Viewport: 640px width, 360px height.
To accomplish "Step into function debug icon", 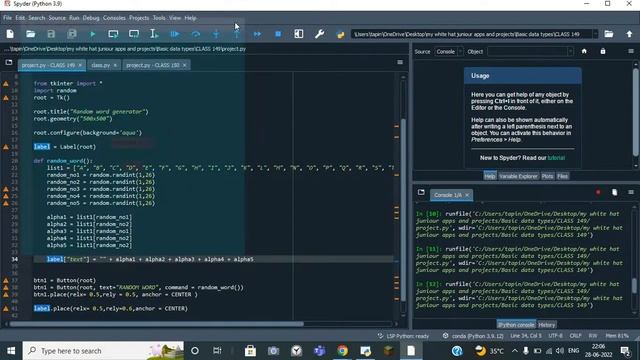I will (x=216, y=34).
